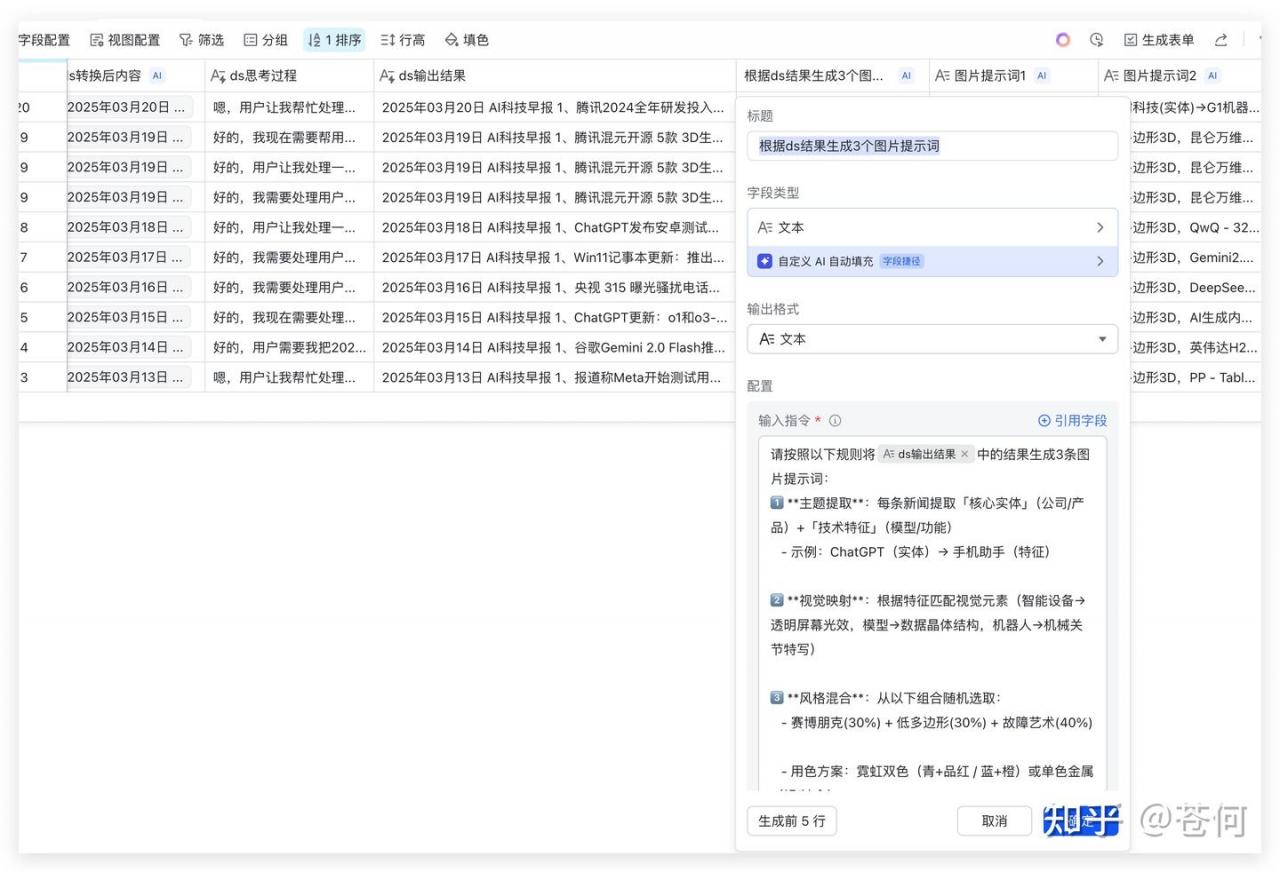Select cell 嗯，用户让我帮忙处理 in 03月20日 row

point(289,107)
